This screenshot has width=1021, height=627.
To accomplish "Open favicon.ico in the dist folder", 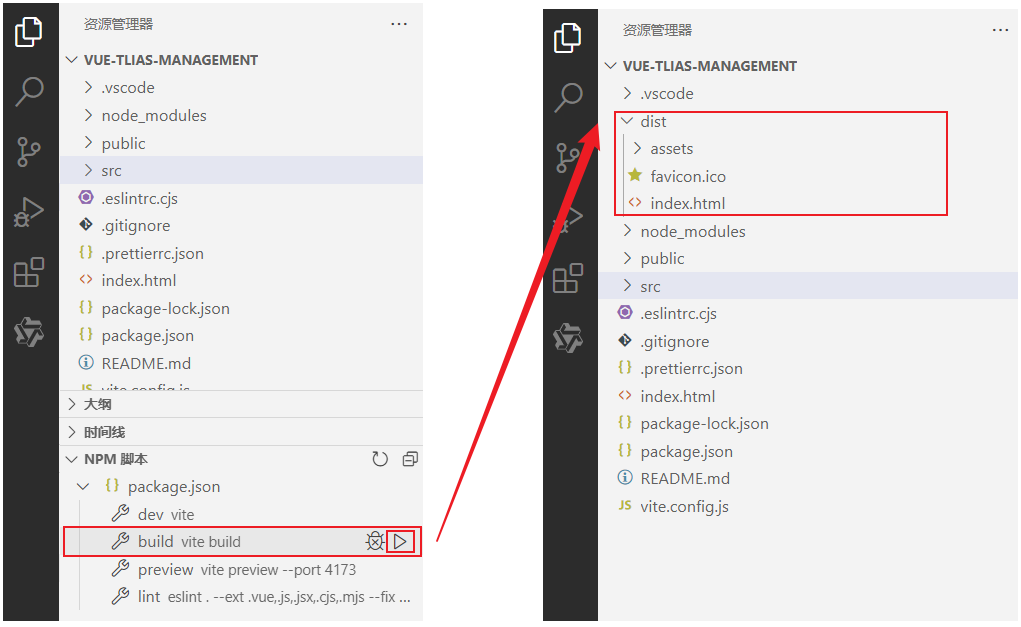I will tap(688, 176).
